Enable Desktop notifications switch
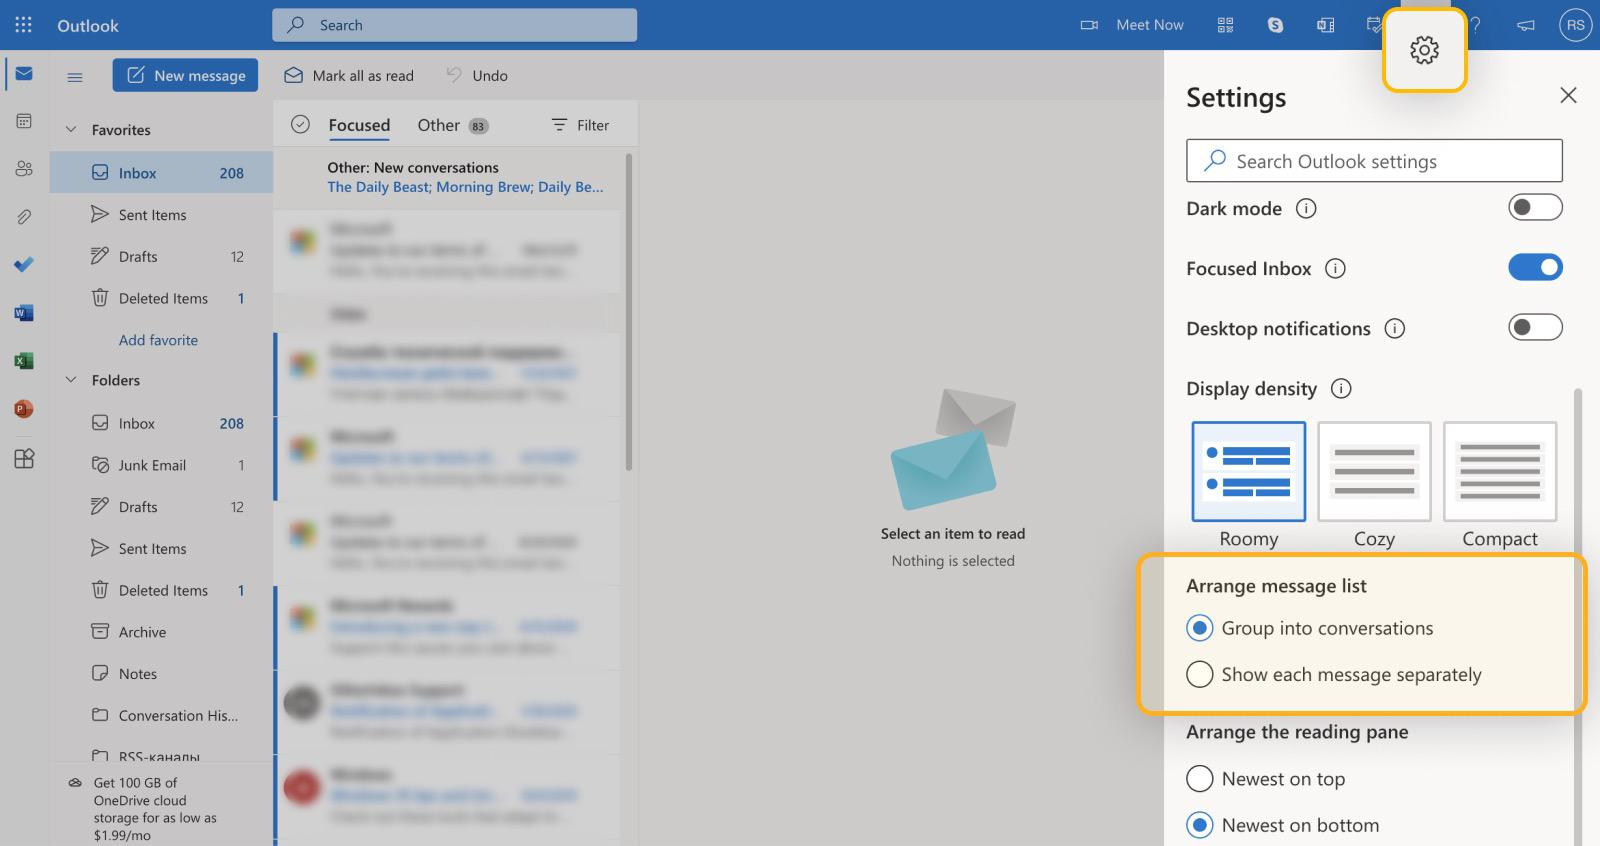1600x846 pixels. click(1535, 327)
